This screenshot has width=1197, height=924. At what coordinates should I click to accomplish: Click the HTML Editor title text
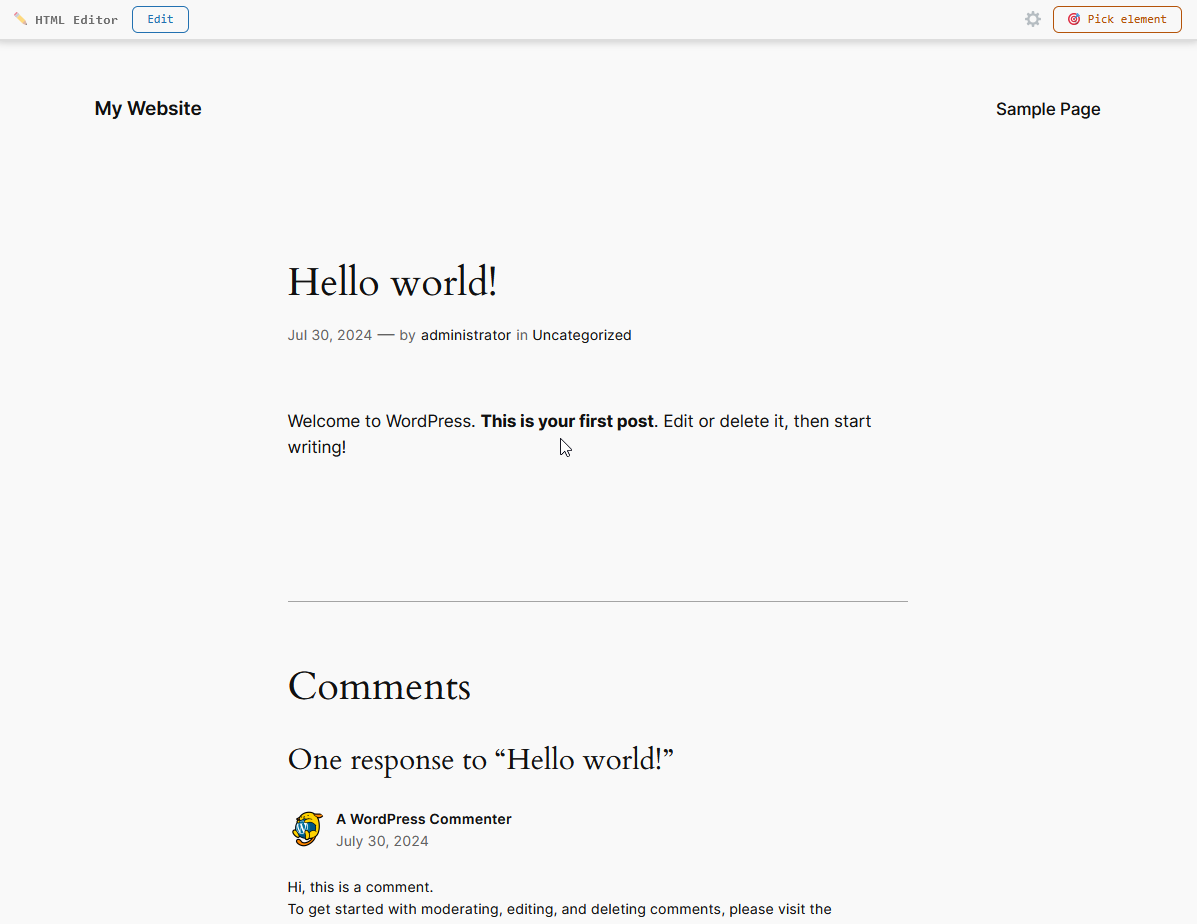(x=76, y=20)
